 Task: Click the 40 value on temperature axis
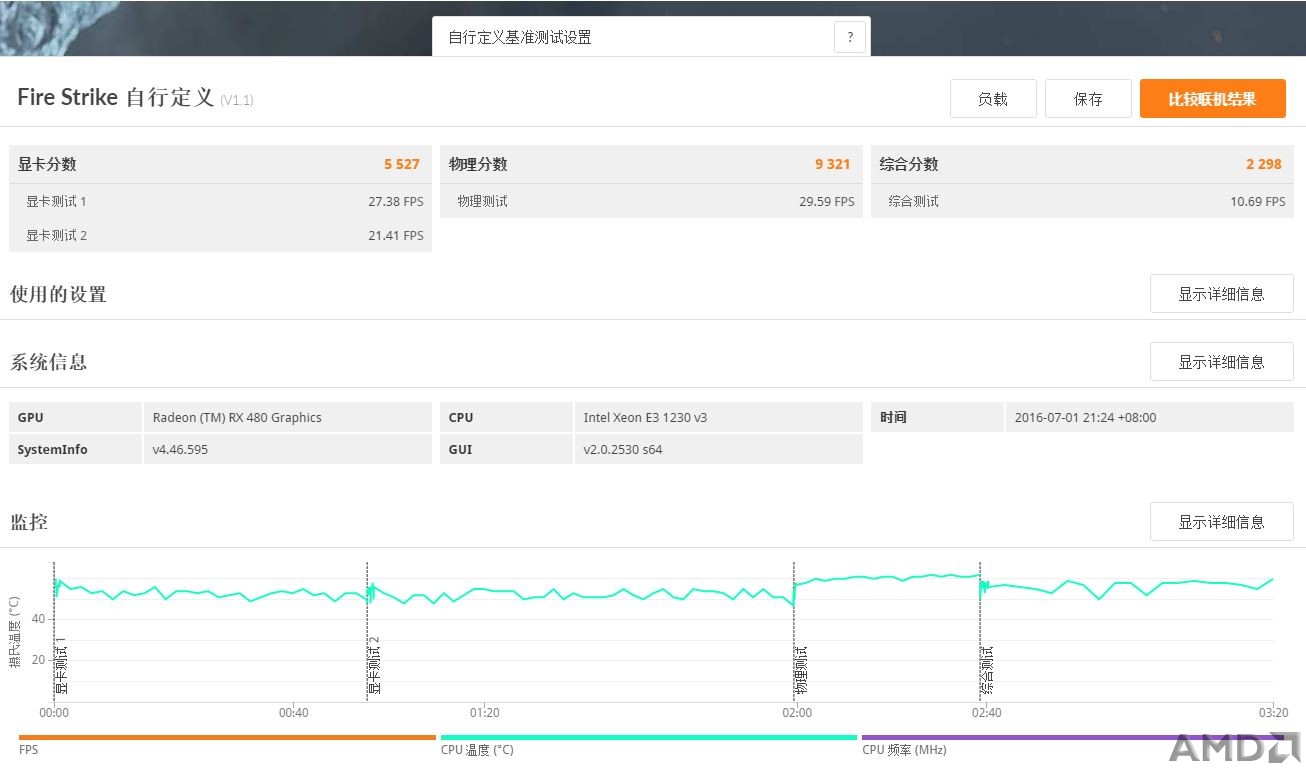(x=38, y=619)
